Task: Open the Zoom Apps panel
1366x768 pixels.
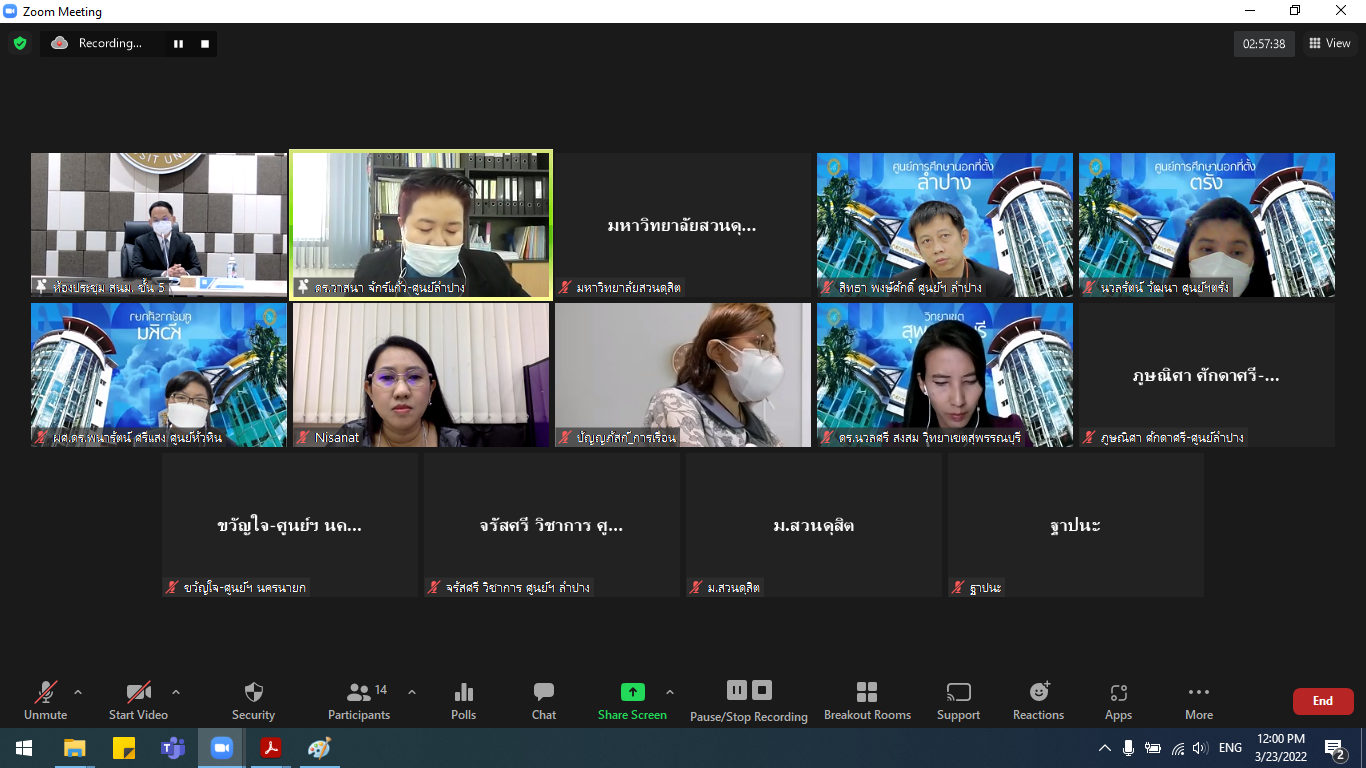Action: pos(1118,701)
